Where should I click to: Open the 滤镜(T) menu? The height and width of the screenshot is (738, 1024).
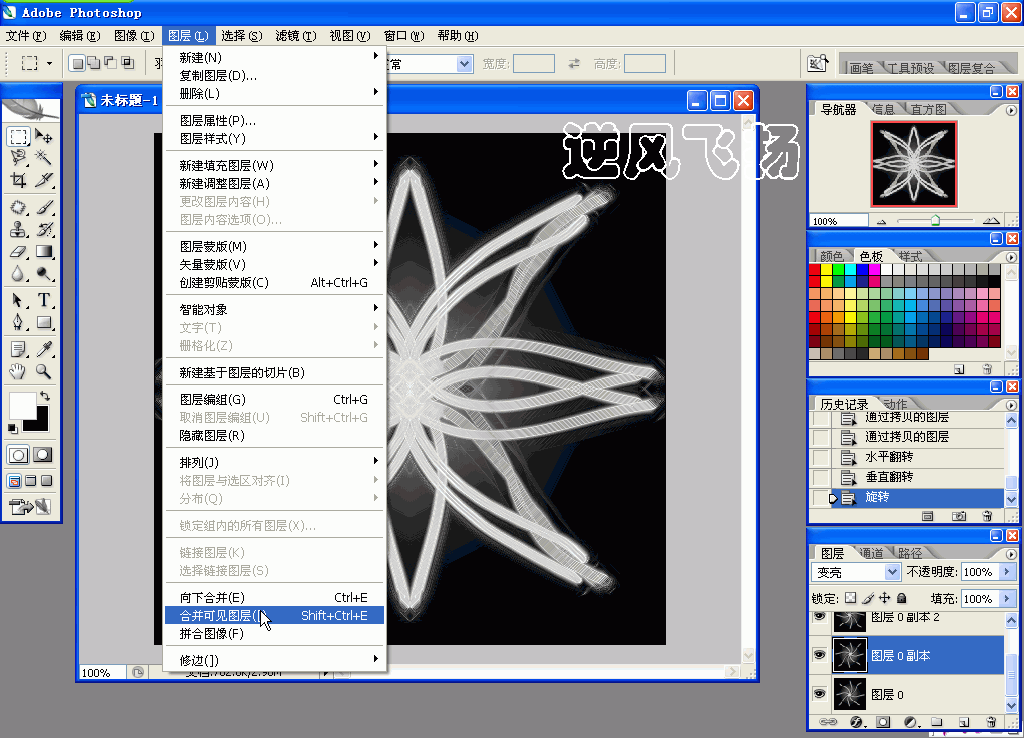(296, 36)
